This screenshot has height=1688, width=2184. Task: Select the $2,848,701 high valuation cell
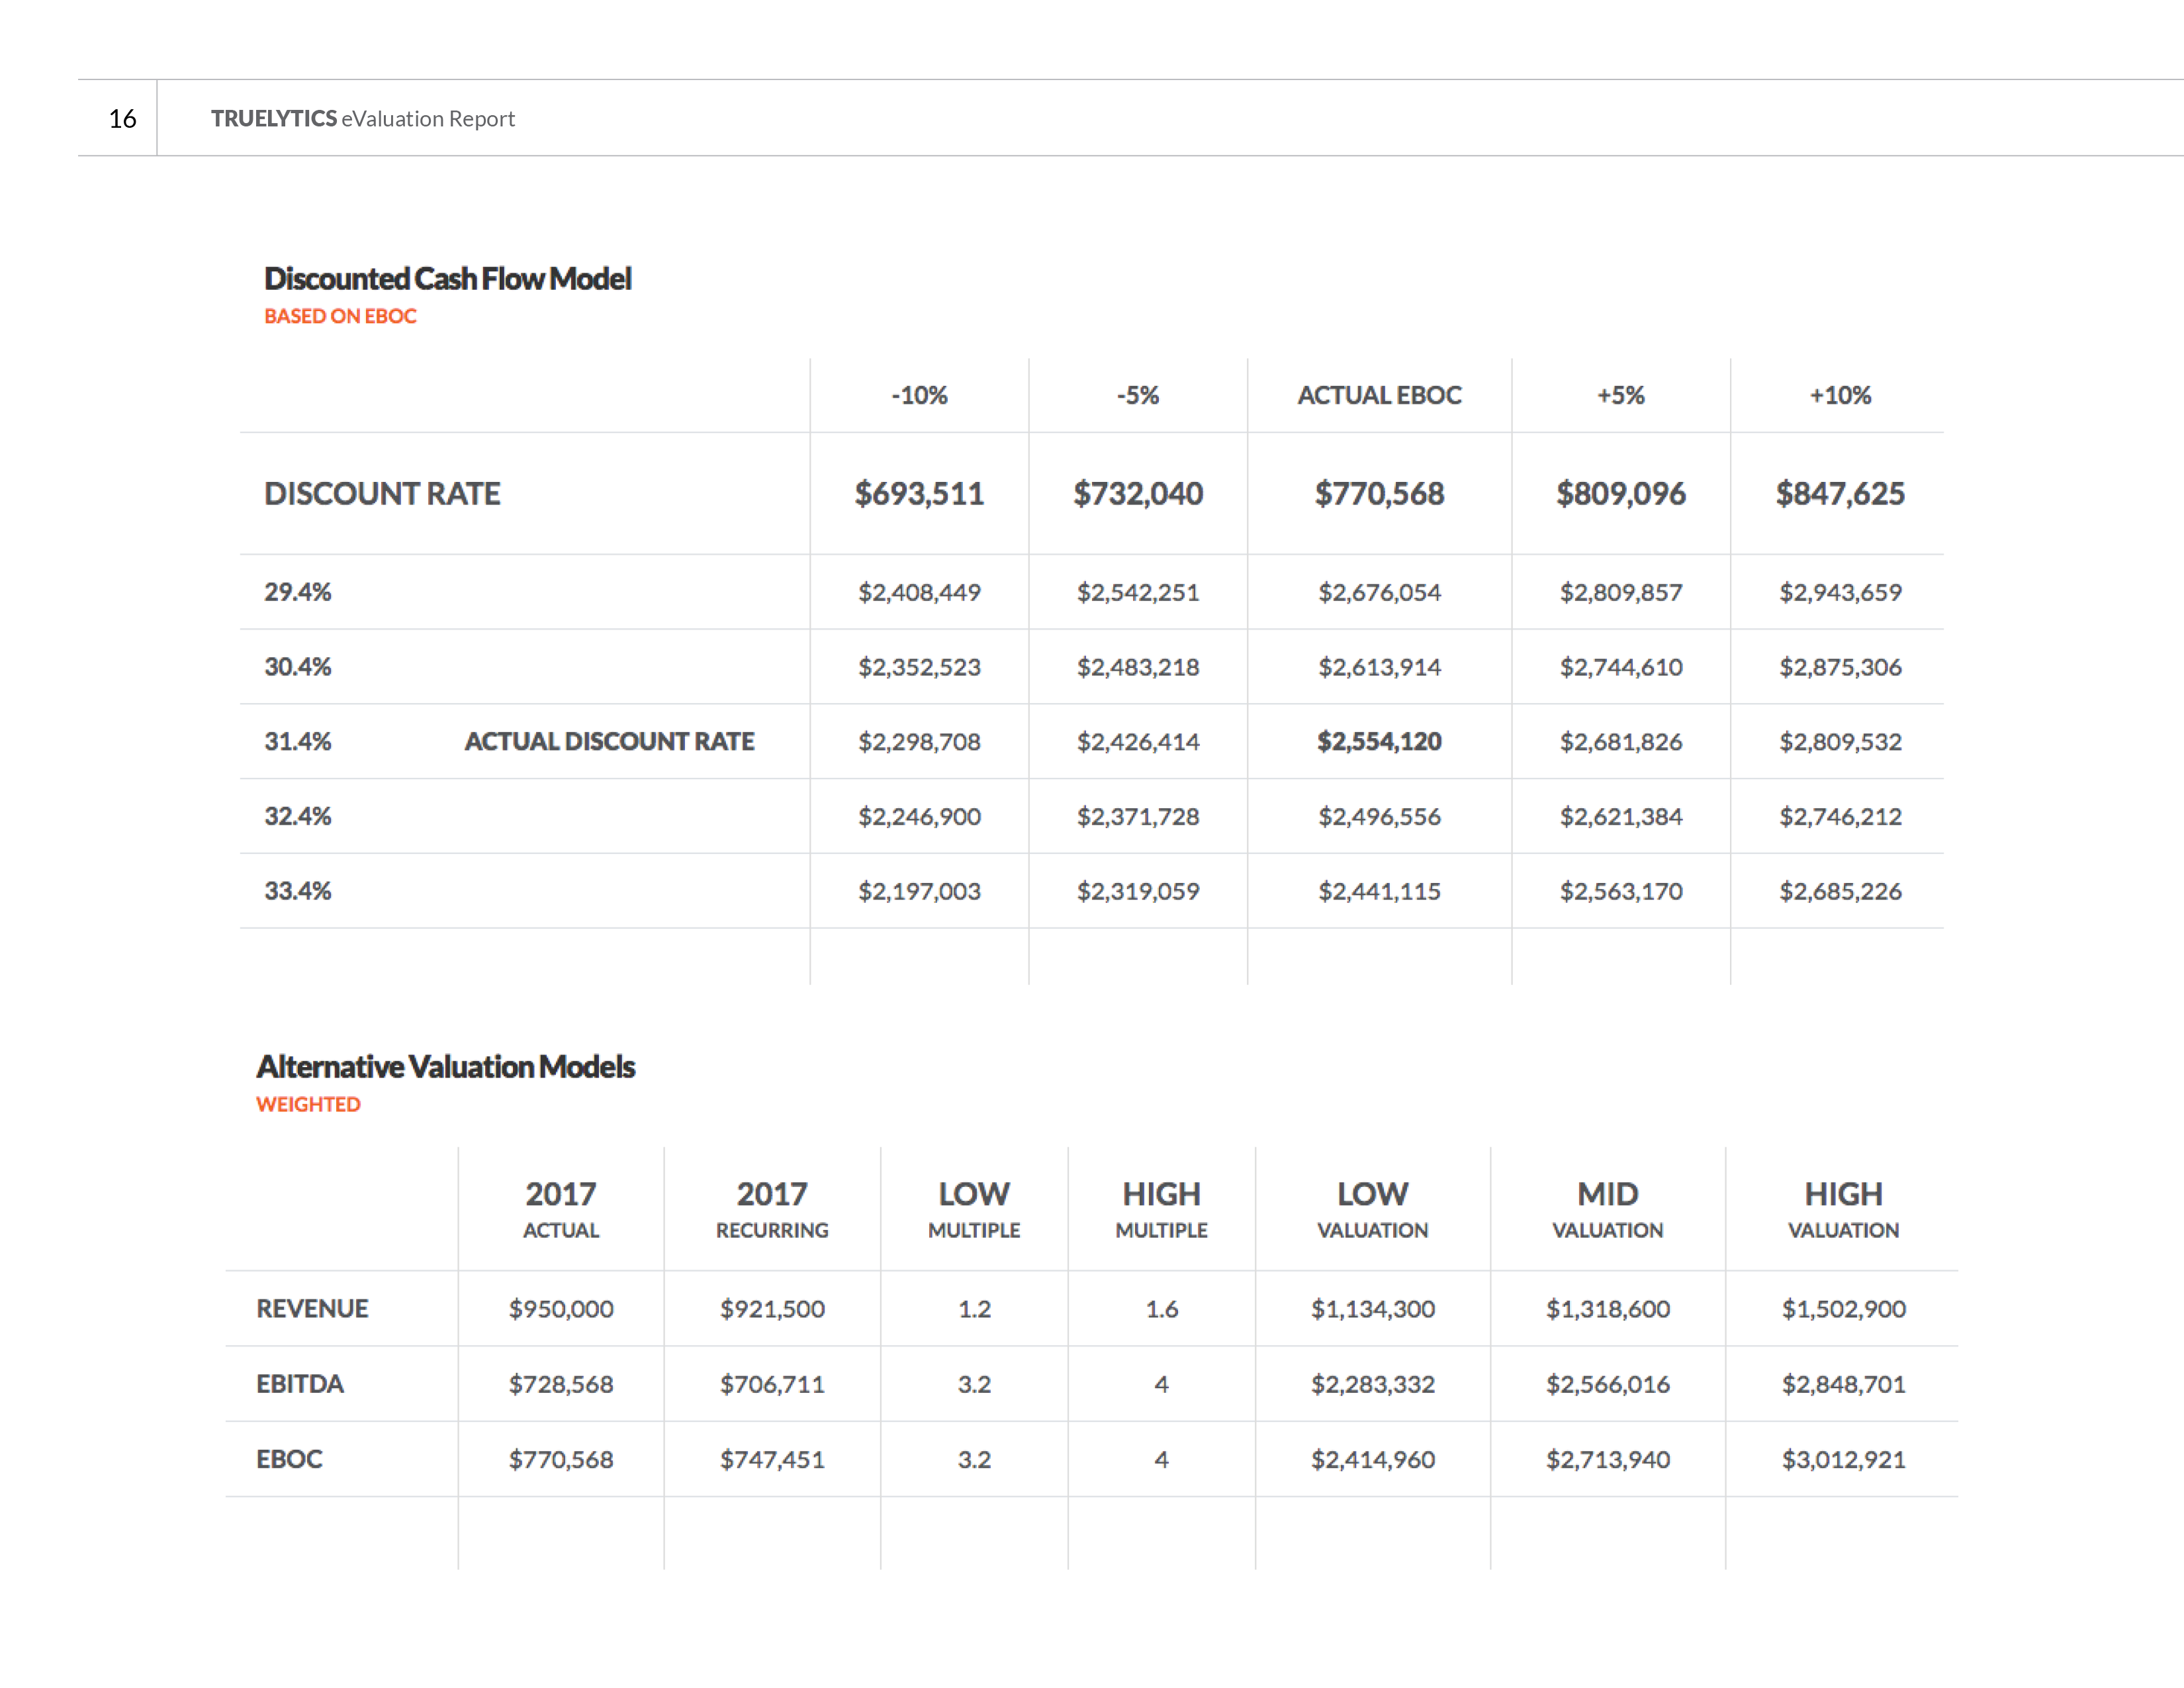tap(1843, 1384)
